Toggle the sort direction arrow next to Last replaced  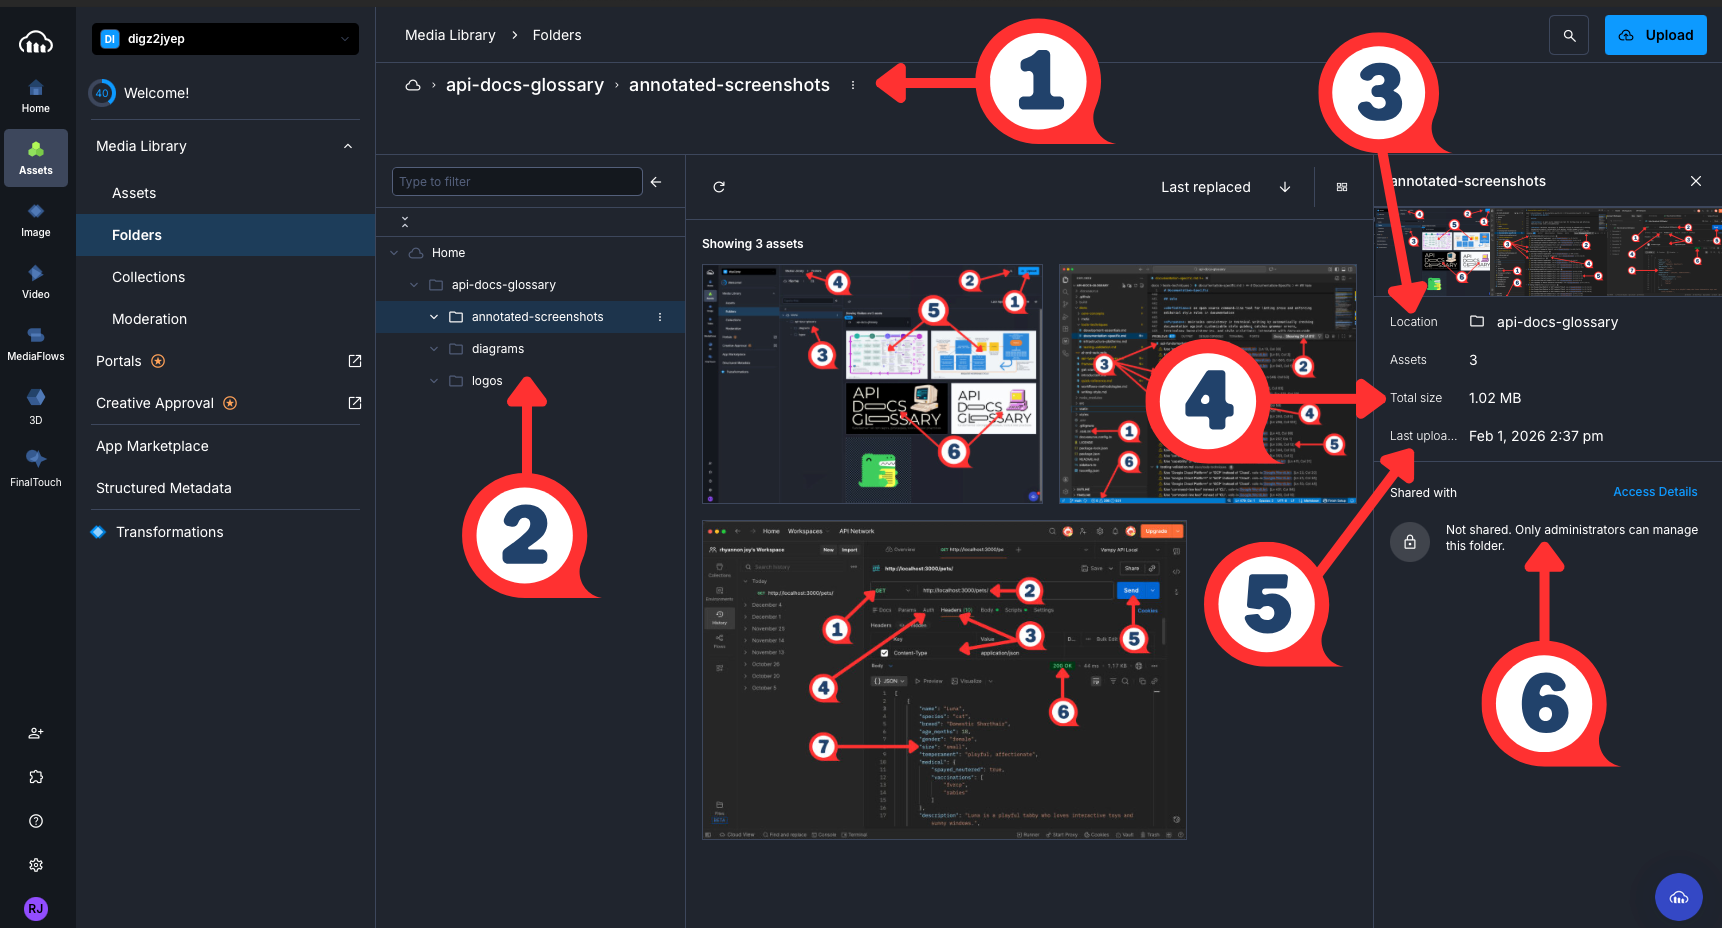(1284, 187)
